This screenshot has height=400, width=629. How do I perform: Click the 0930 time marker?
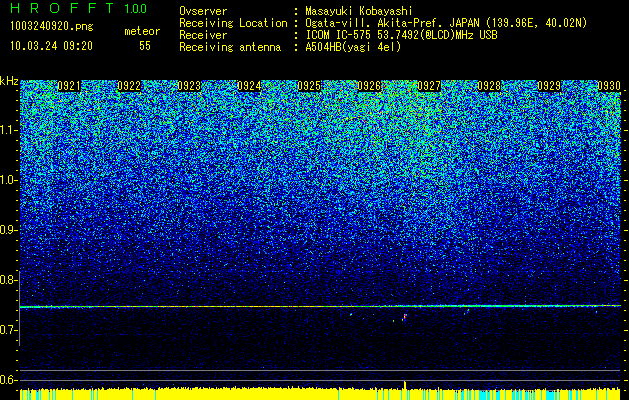point(609,86)
